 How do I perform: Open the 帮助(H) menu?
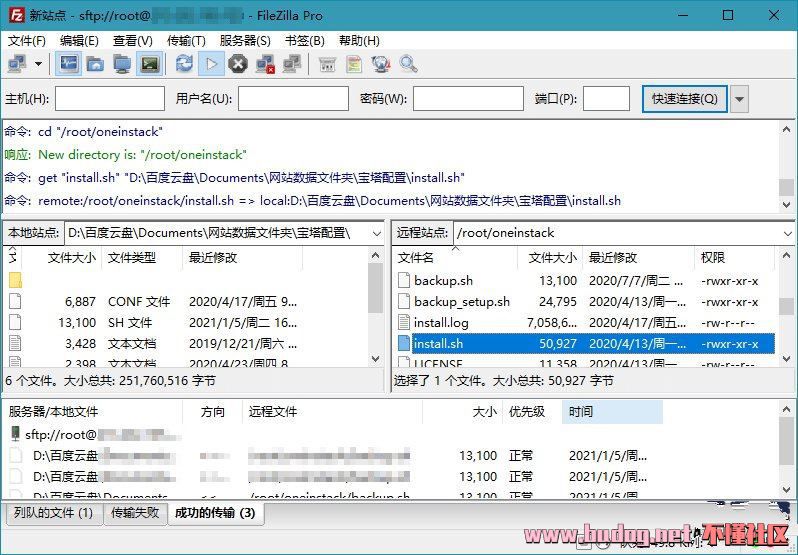click(359, 41)
